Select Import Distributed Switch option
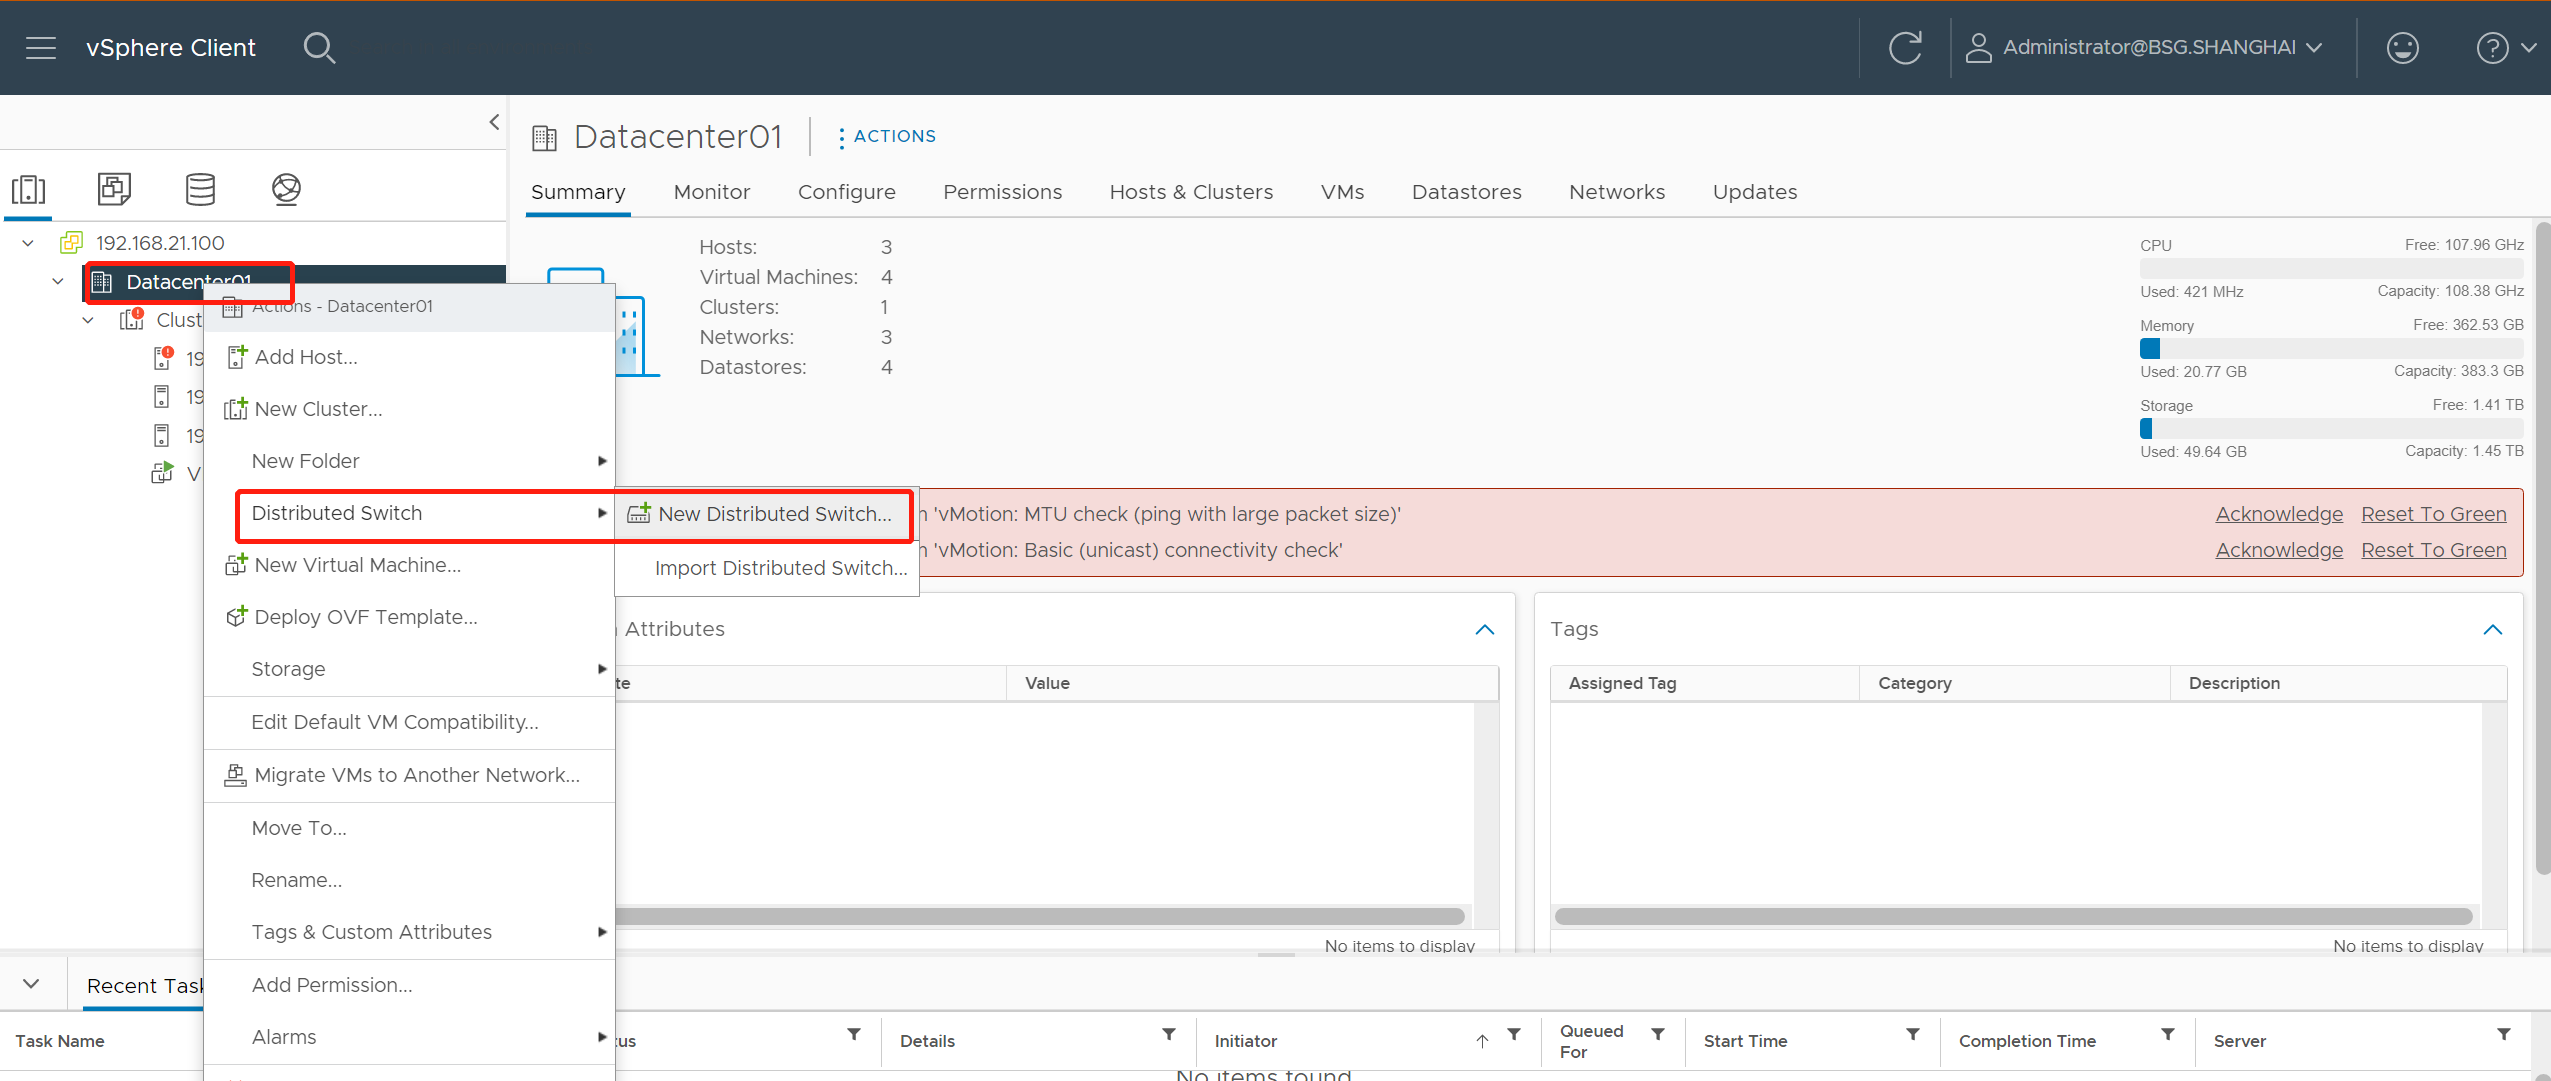 tap(781, 567)
